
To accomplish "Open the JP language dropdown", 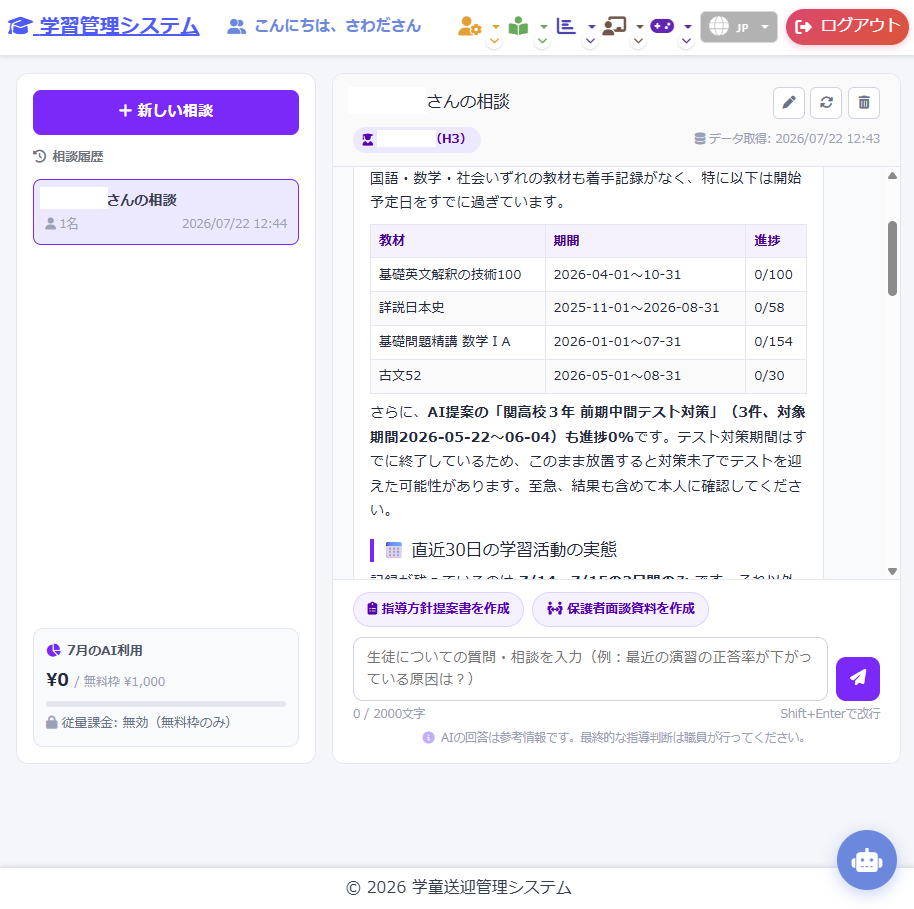I will [x=739, y=27].
